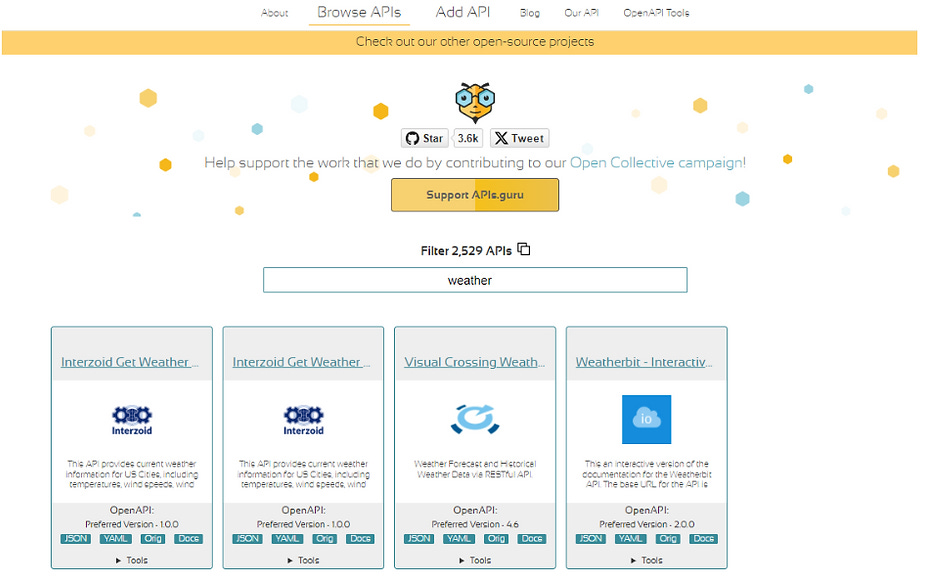
Task: Open Orig spec for Weatherbit card
Action: coord(668,539)
